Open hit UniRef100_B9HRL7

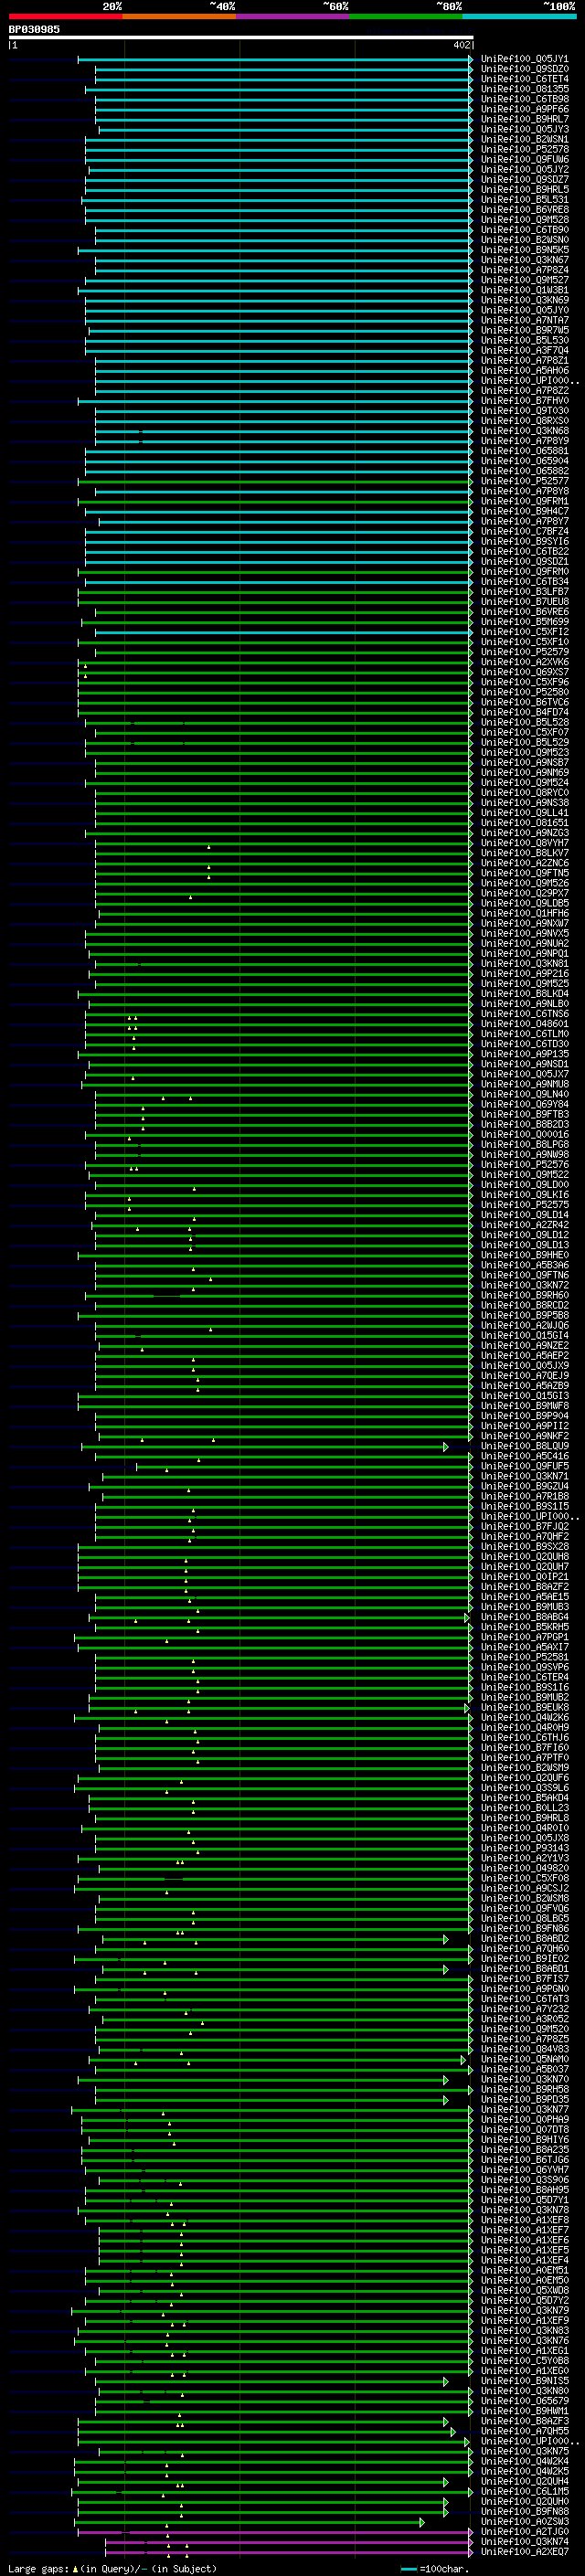[x=525, y=119]
